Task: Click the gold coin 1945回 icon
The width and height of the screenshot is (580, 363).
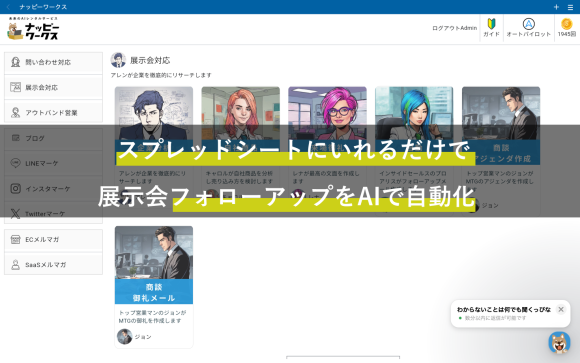Action: (566, 24)
